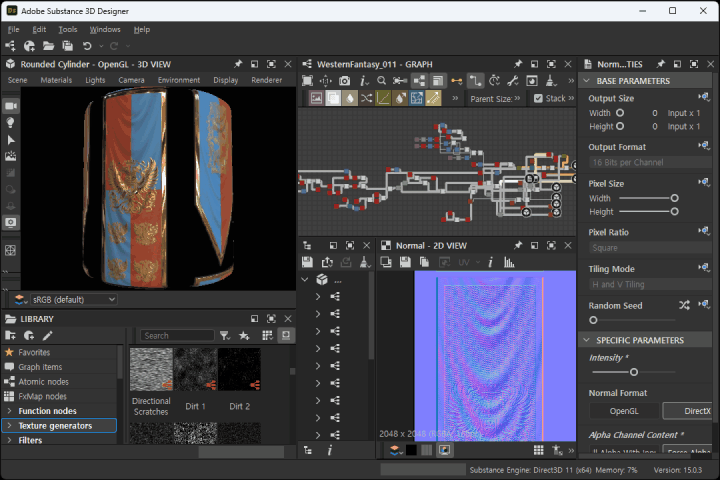Viewport: 720px width, 480px height.
Task: Open the Favorites category in Library
Action: click(59, 352)
